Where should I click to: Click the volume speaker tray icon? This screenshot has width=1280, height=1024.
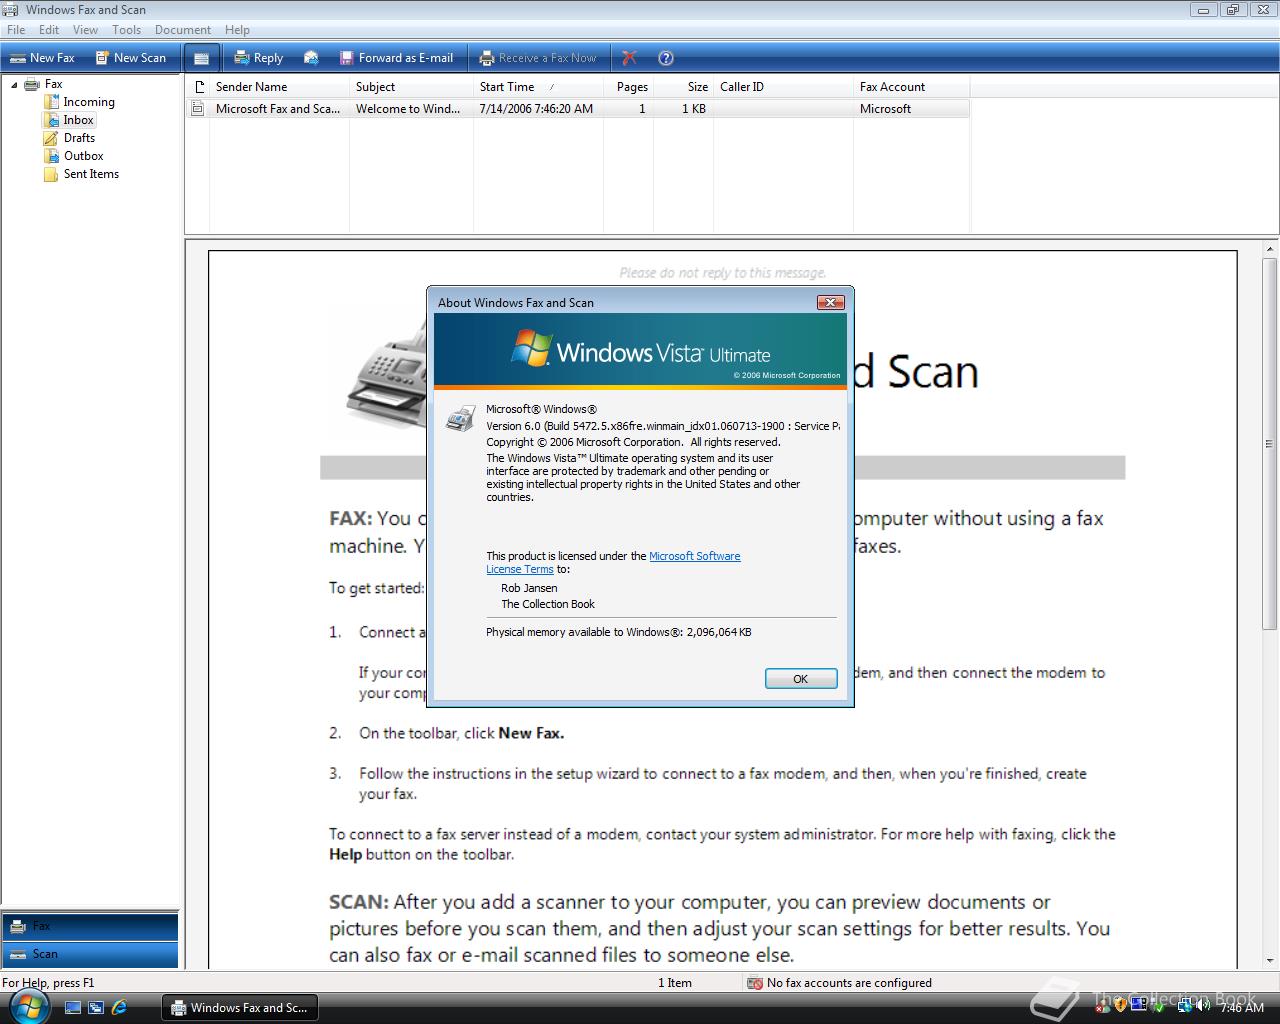[1205, 1008]
